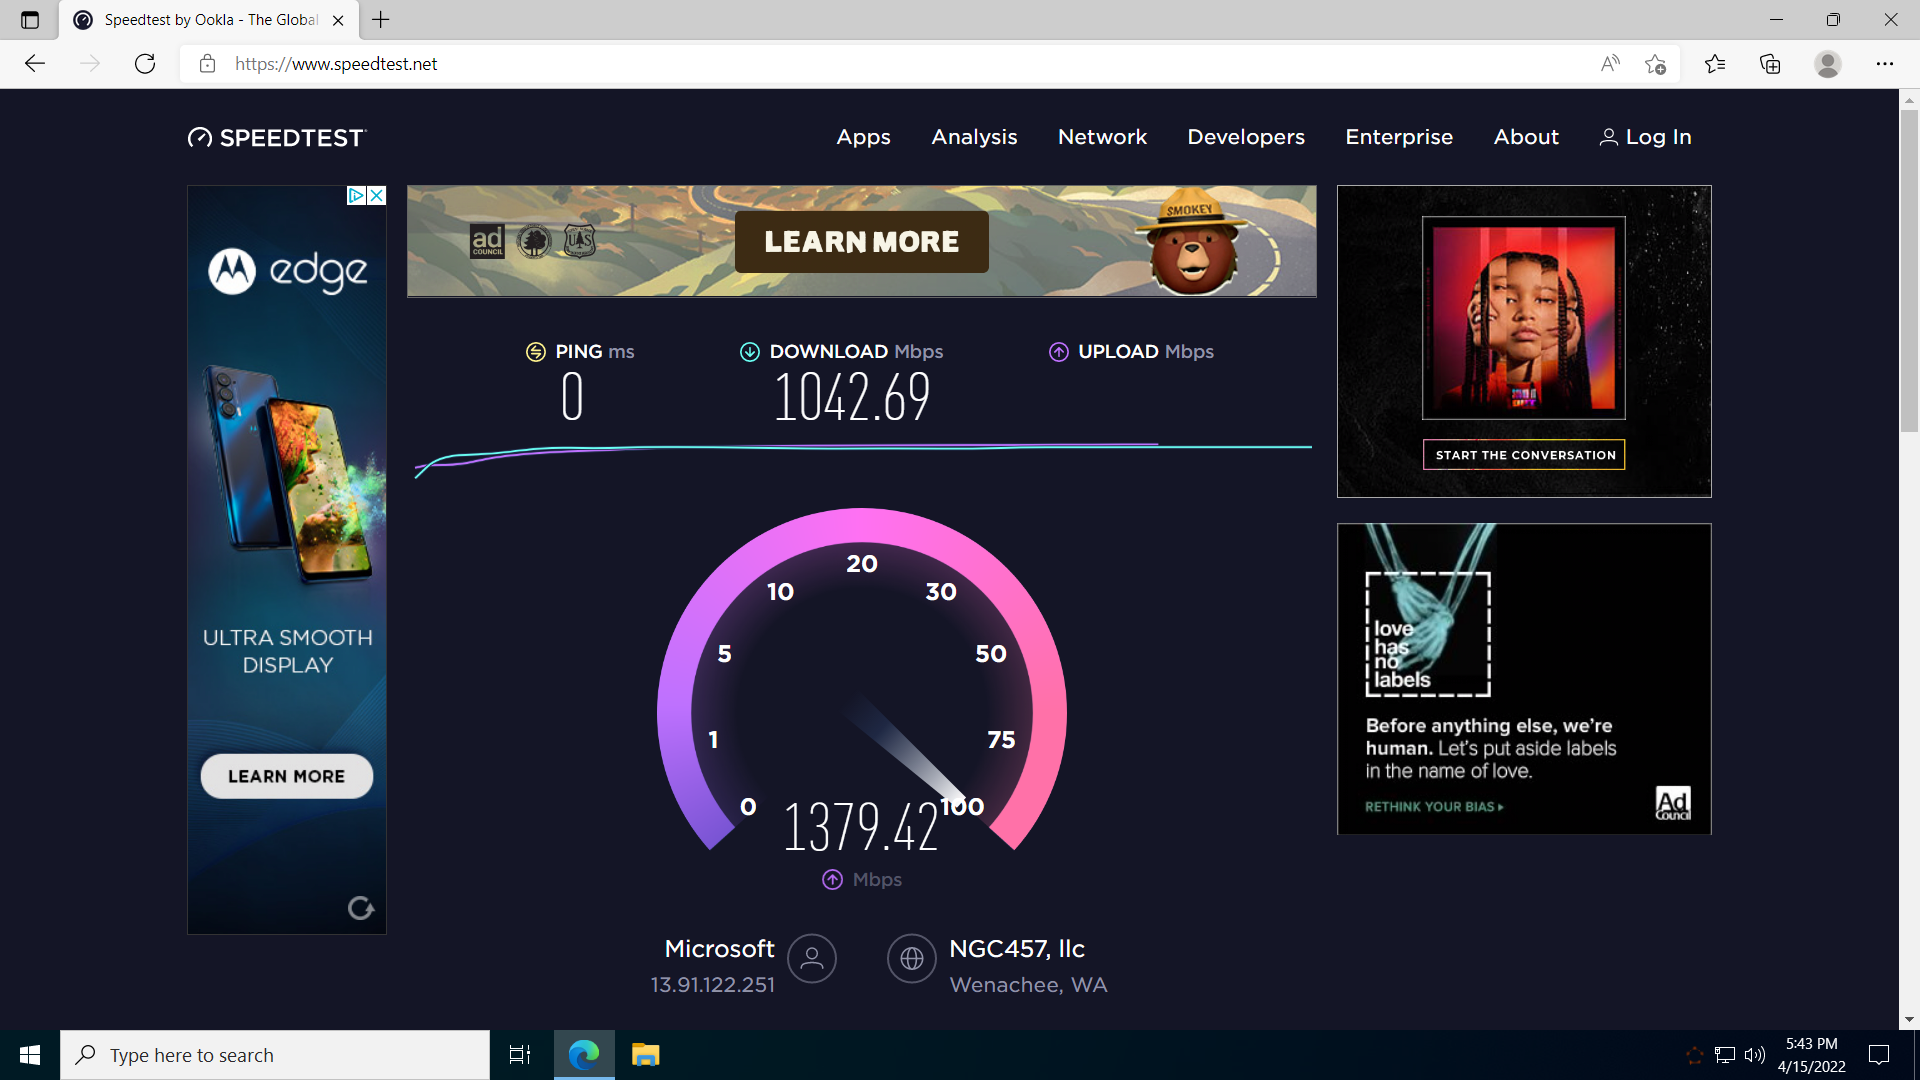
Task: Open File Explorer from the taskbar
Action: (x=645, y=1055)
